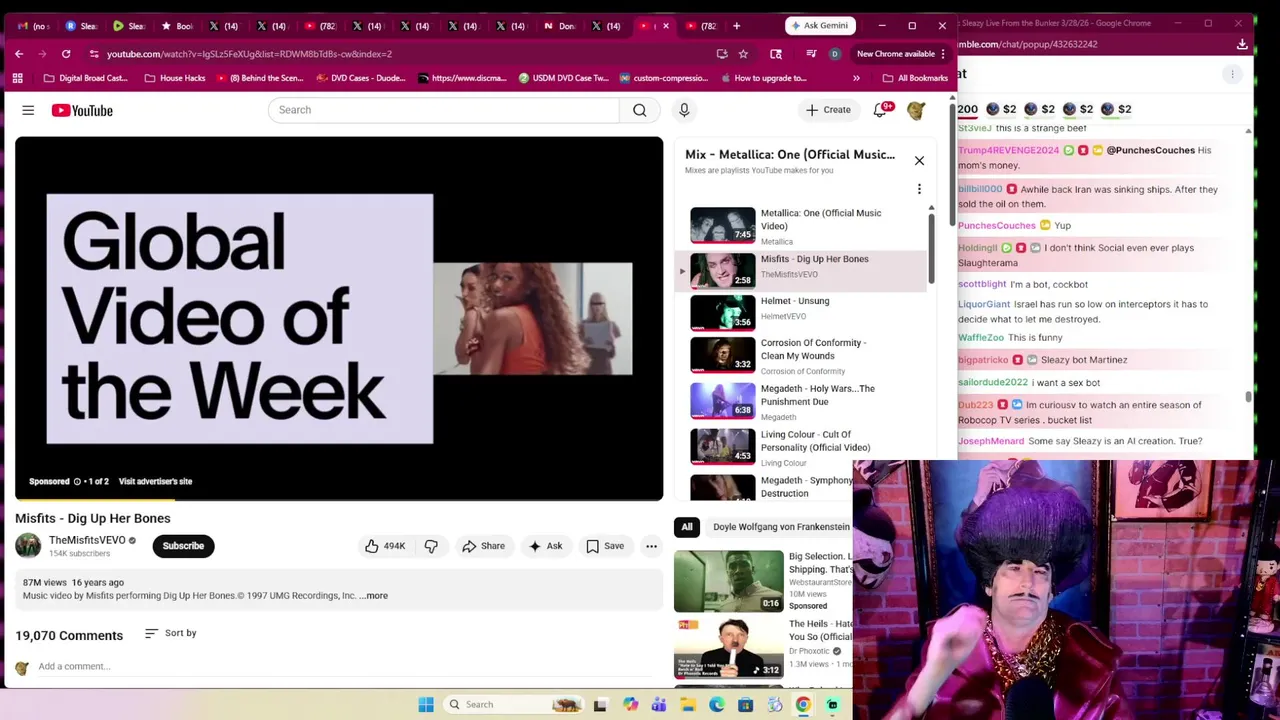The image size is (1280, 720).
Task: Open more actions ellipsis under the video
Action: (x=651, y=546)
